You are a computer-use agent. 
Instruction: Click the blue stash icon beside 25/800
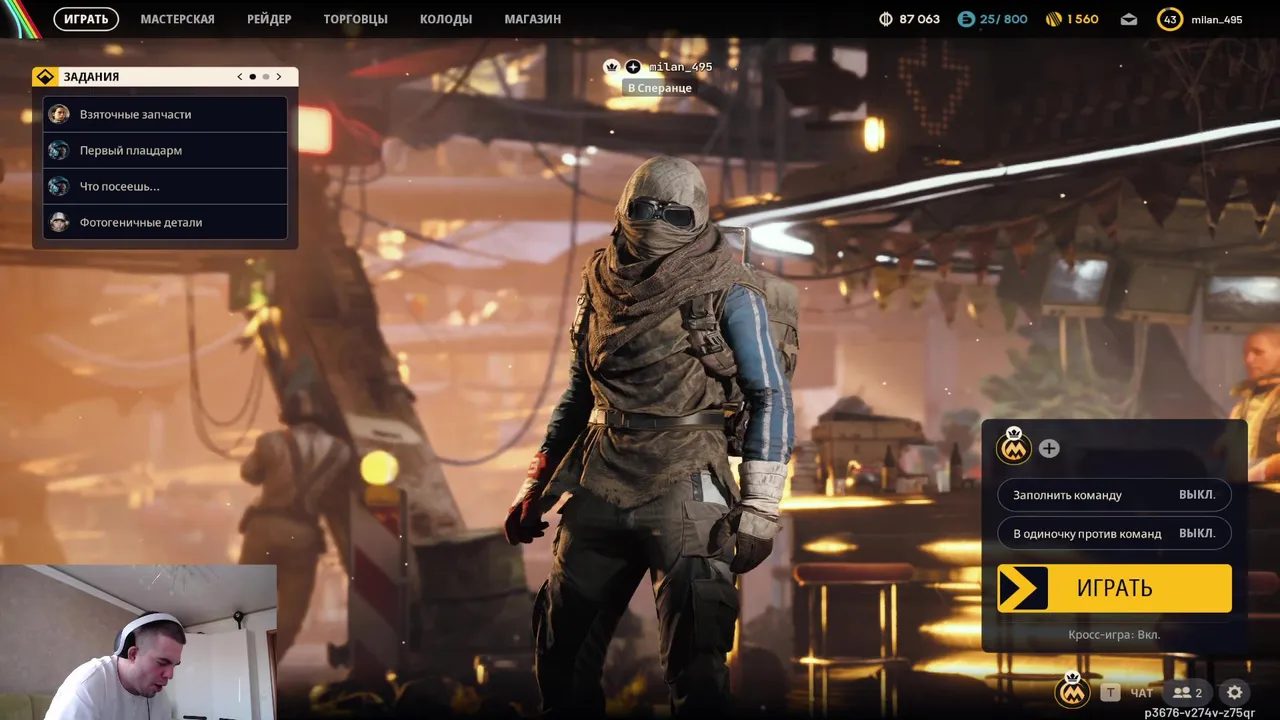tap(966, 19)
